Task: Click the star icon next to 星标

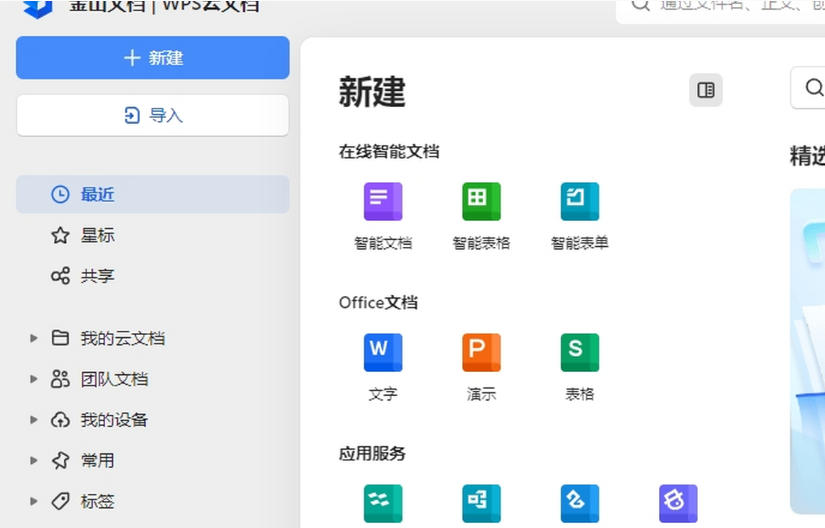Action: pos(60,235)
